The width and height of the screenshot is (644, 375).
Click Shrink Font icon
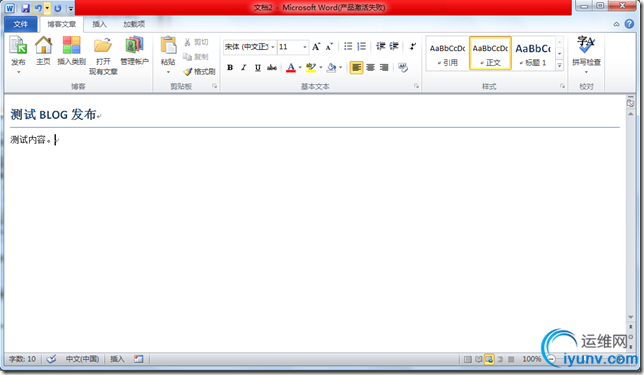[x=329, y=46]
